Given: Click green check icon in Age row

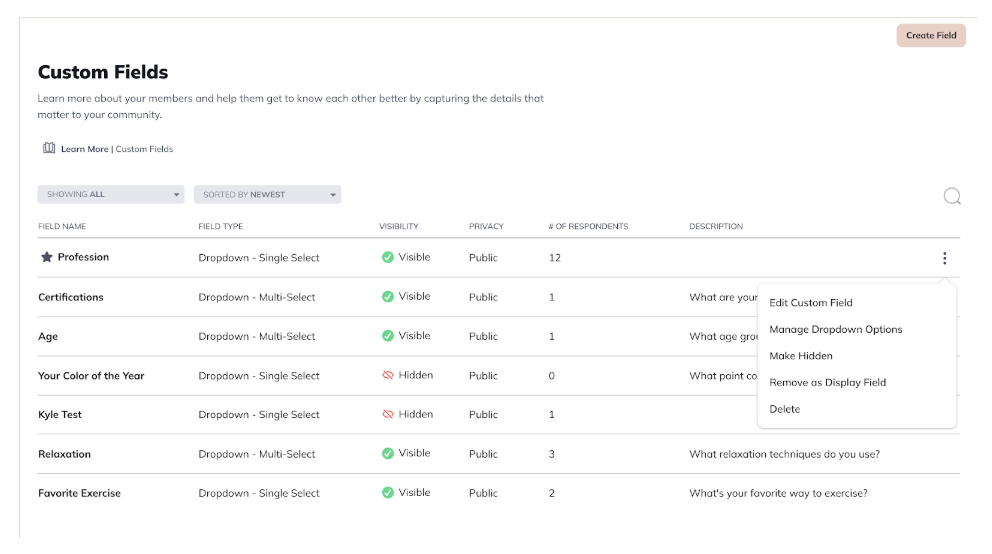Looking at the screenshot, I should pyautogui.click(x=388, y=336).
